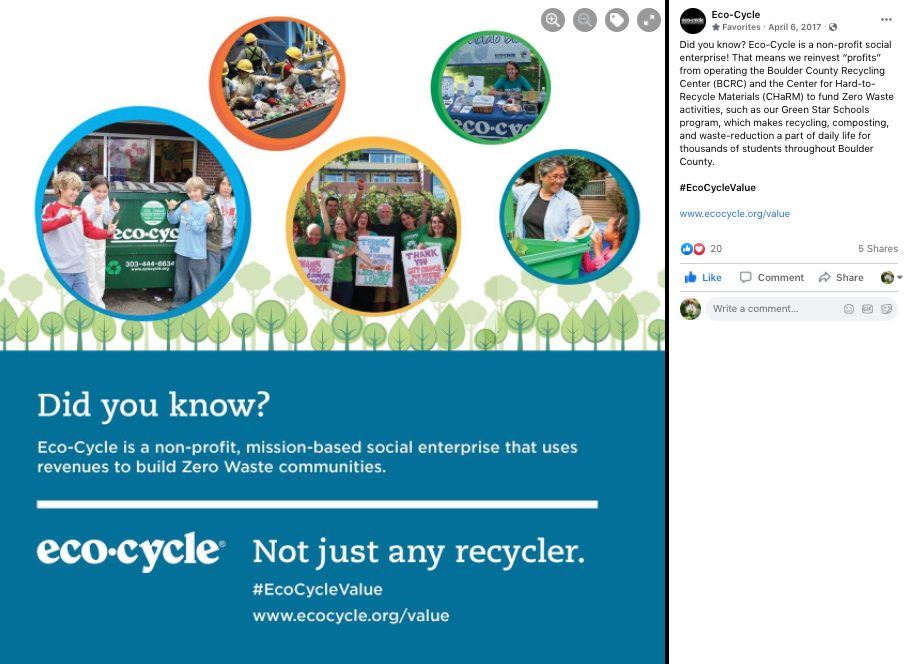Open post options three-dot menu
The height and width of the screenshot is (664, 905).
pyautogui.click(x=887, y=20)
